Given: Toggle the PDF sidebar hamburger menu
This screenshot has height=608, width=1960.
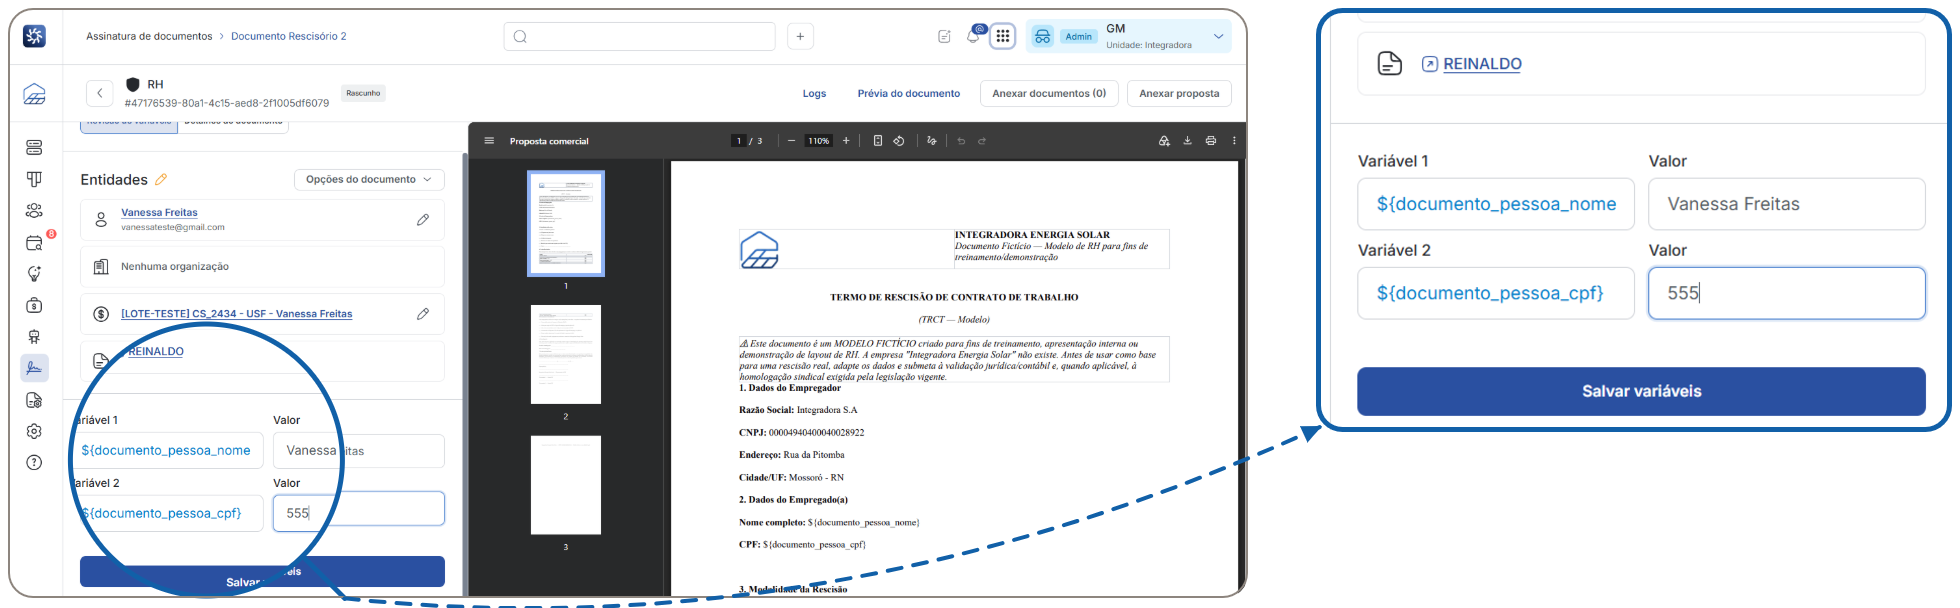Looking at the screenshot, I should pos(489,141).
